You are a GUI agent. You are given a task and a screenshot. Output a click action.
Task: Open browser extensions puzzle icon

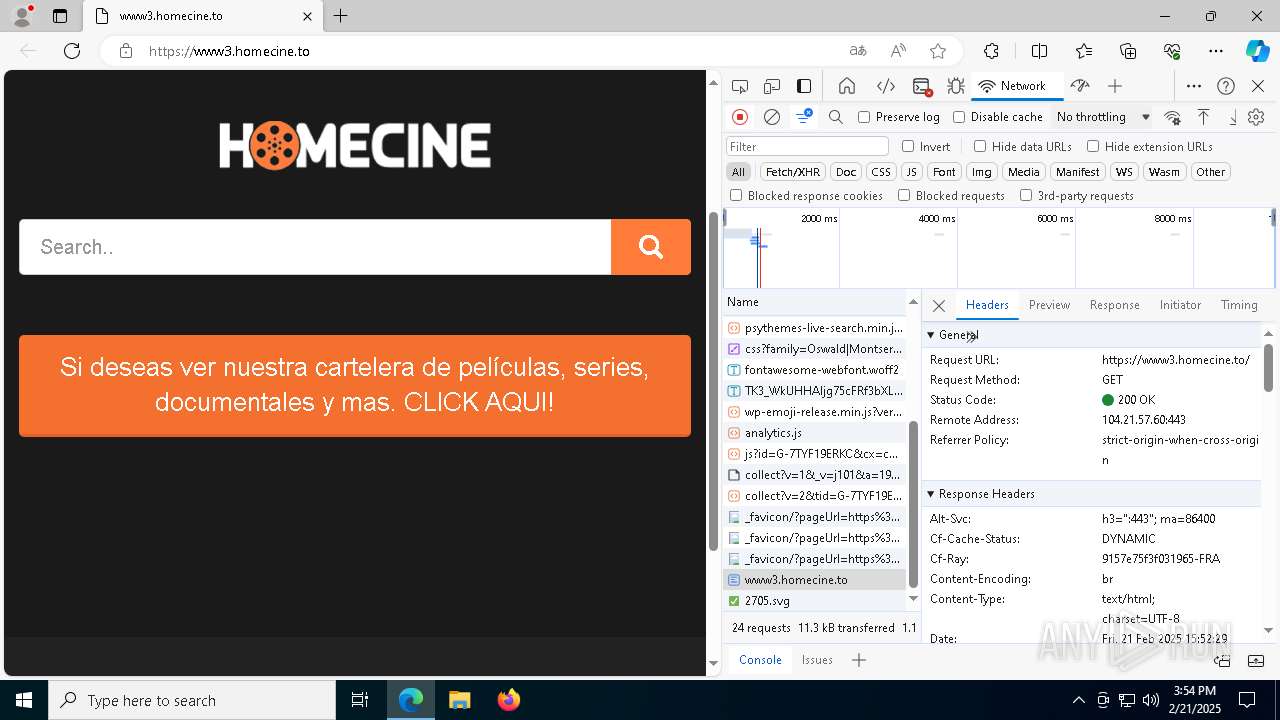click(991, 51)
